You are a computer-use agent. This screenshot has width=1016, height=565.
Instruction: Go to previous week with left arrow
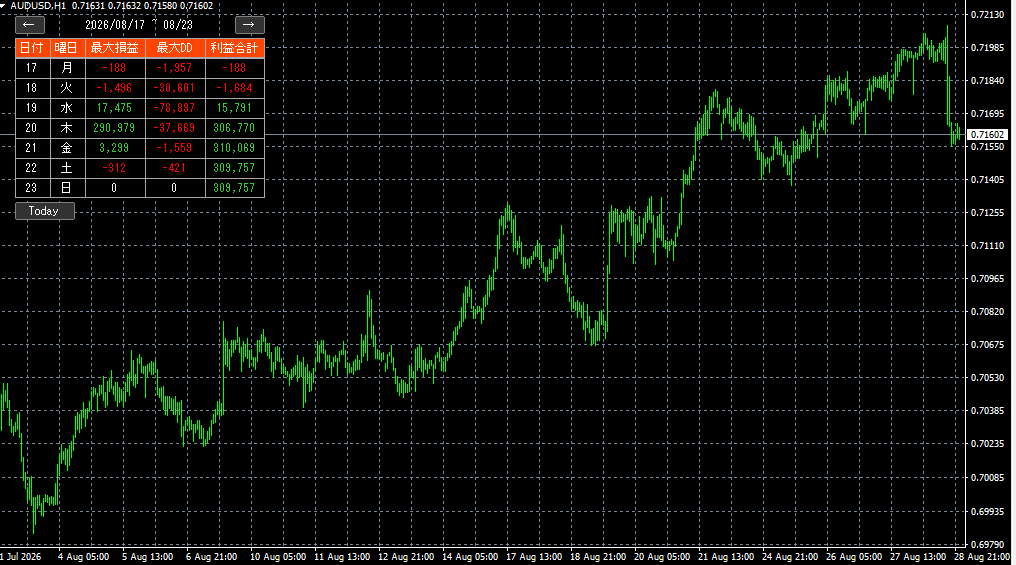point(30,25)
